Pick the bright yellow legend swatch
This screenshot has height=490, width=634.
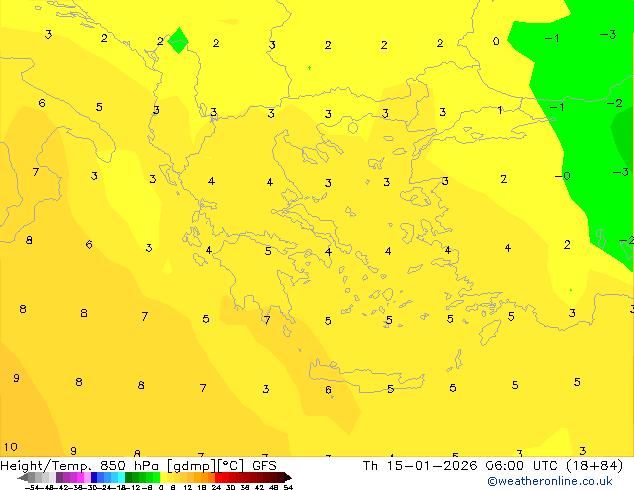[163, 477]
